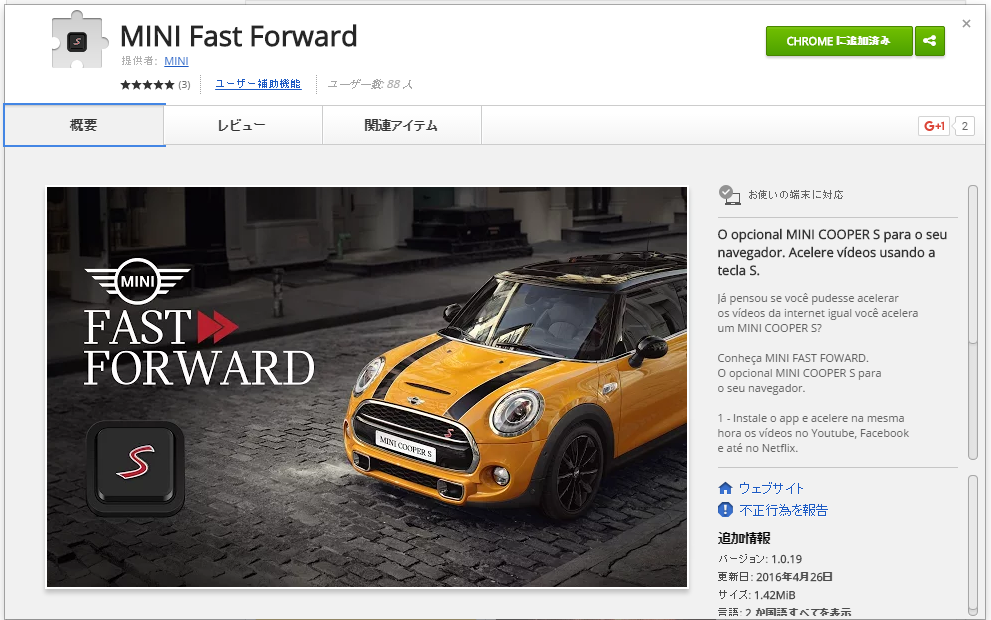
Task: Click the 'Conheça MINI FAST FOWARD.' text
Action: point(793,358)
